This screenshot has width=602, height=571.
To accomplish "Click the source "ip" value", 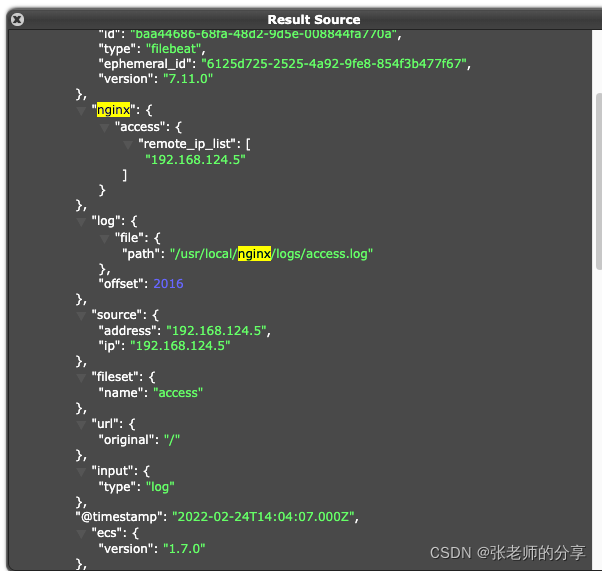I will pyautogui.click(x=180, y=346).
